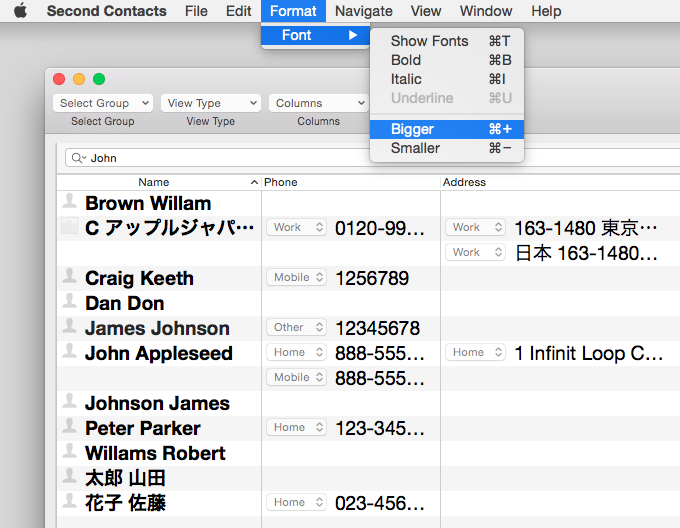This screenshot has height=528, width=680.
Task: Choose Bold from Font submenu
Action: point(447,60)
